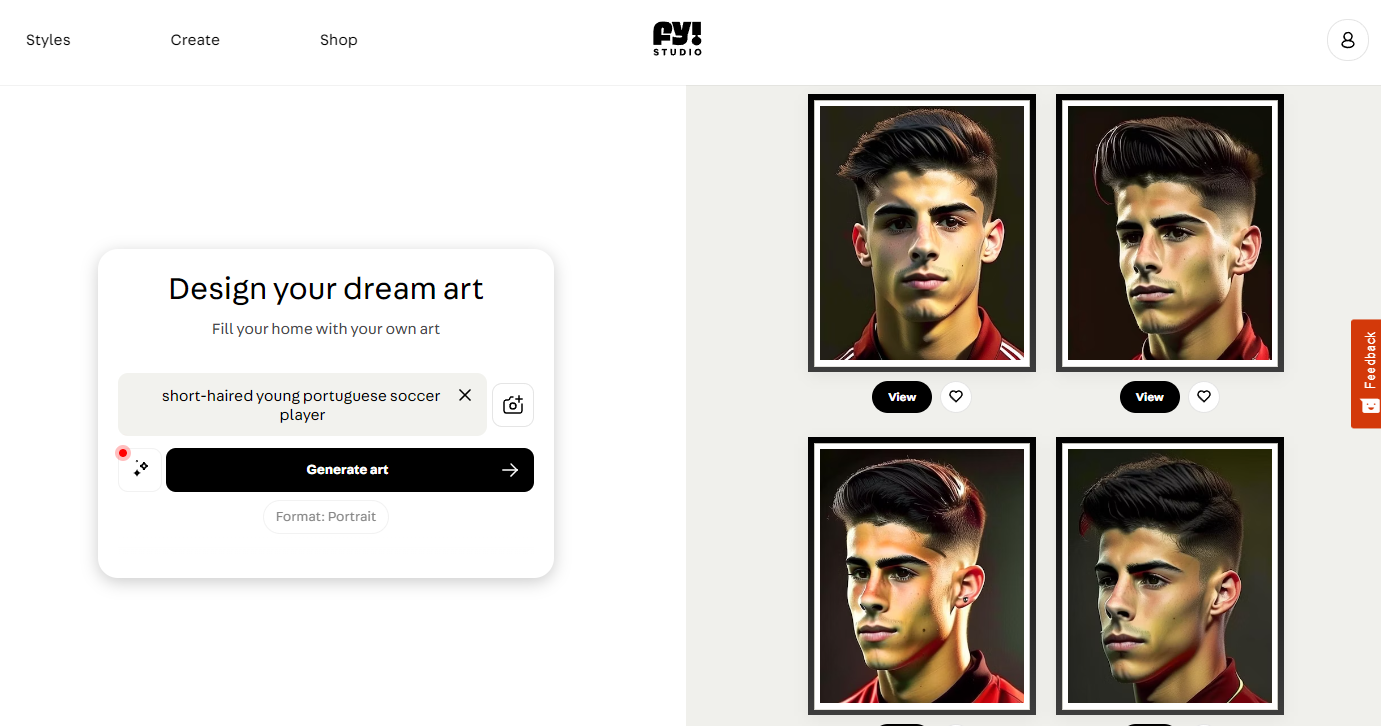Select the bottom-left framed portrait with earring
Screen dimensions: 1381x726
922,576
